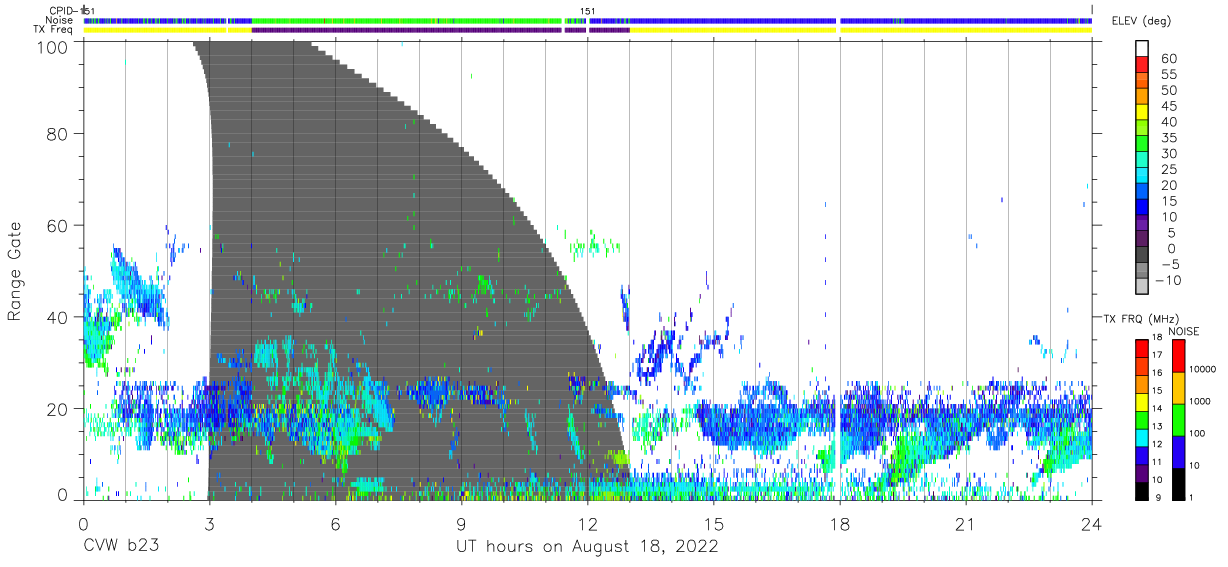Click the "12" tick on the UT hours axis
Screen dimensions: 1228x567
587,524
